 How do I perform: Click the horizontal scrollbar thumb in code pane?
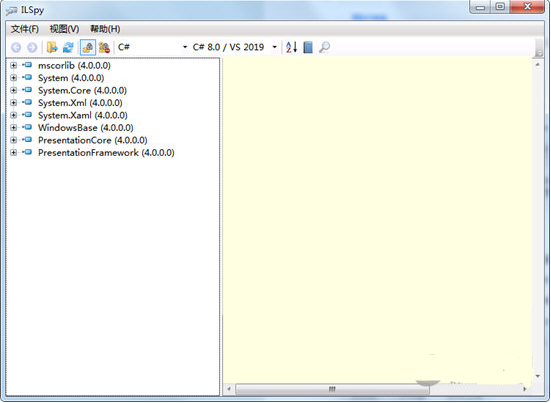click(332, 389)
